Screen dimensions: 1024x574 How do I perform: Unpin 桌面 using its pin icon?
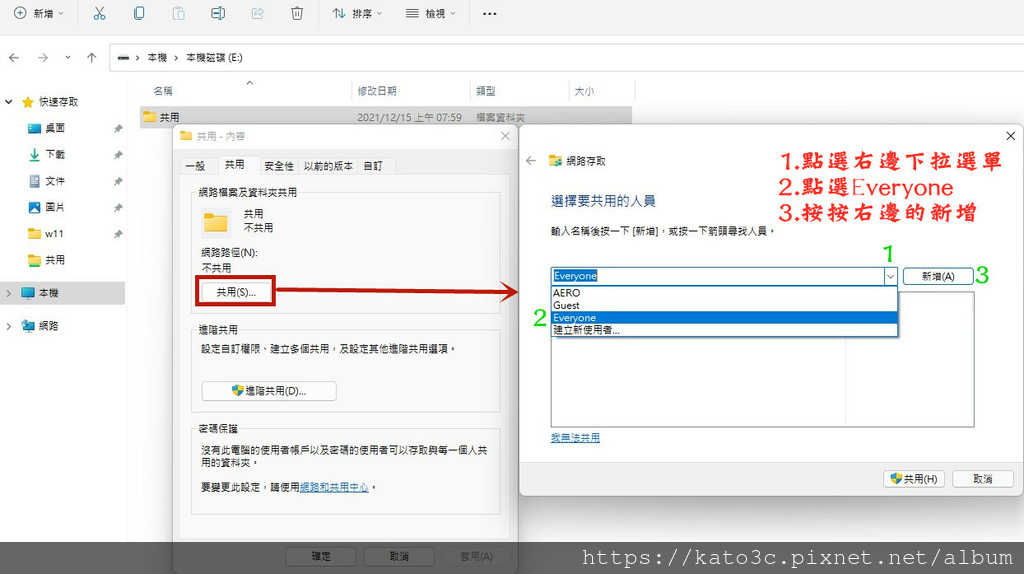click(x=118, y=129)
